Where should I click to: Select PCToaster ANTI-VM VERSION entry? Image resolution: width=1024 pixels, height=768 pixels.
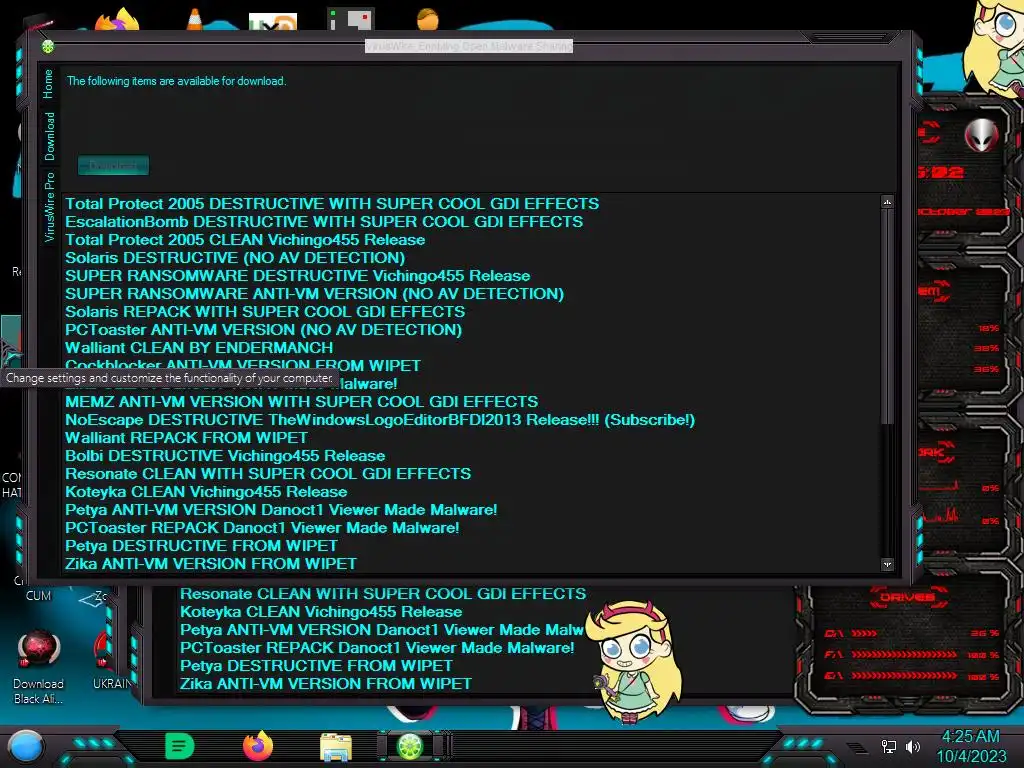coord(263,330)
